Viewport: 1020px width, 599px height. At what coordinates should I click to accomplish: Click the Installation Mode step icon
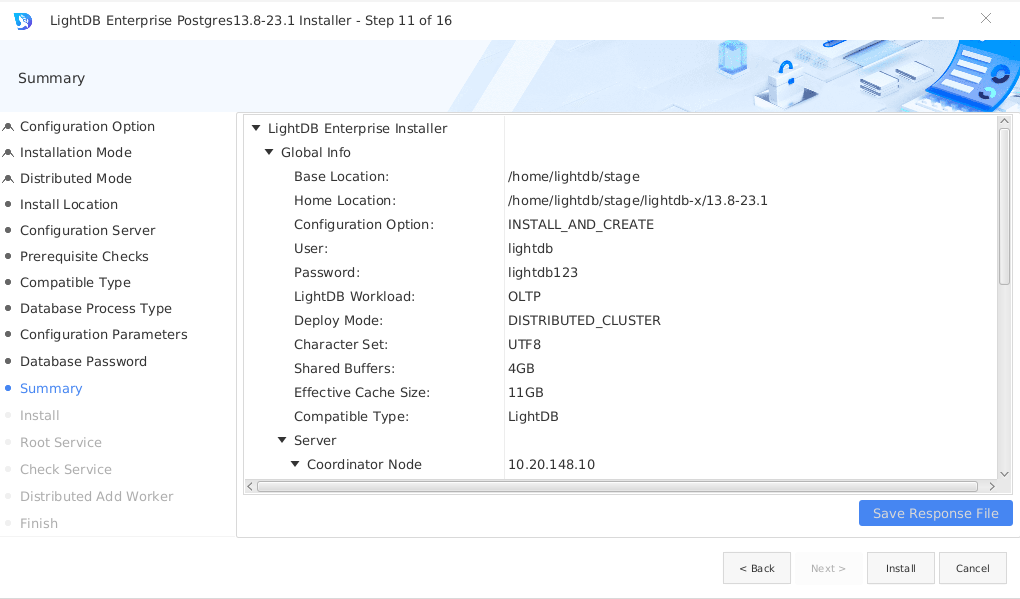(8, 153)
